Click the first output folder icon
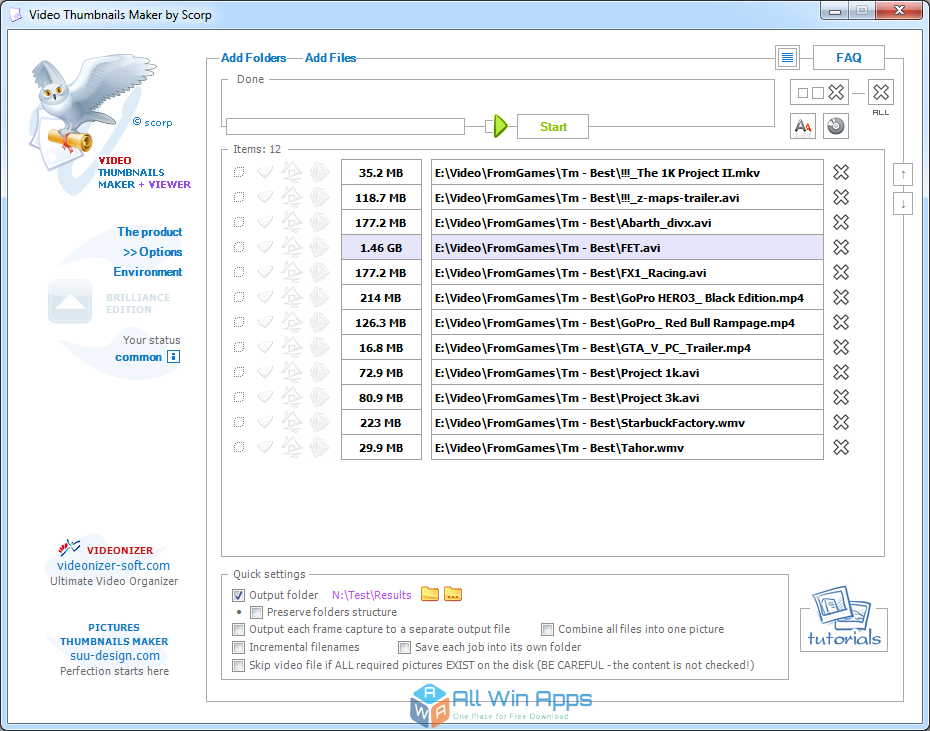This screenshot has width=930, height=731. [x=429, y=594]
